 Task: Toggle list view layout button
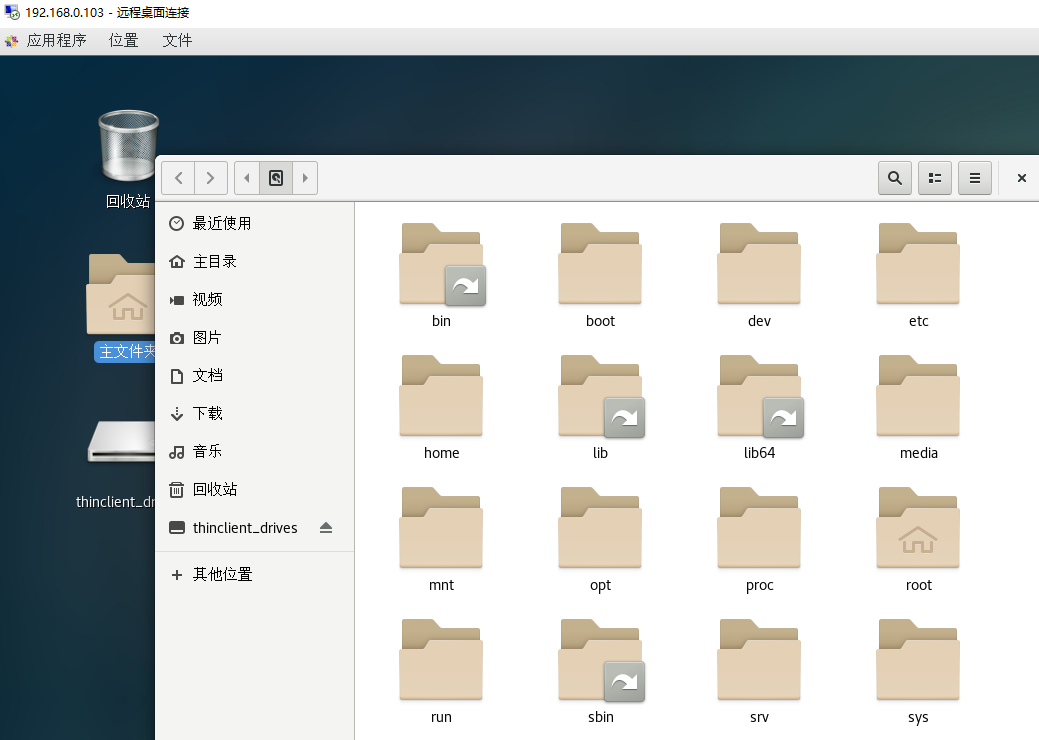pyautogui.click(x=935, y=178)
